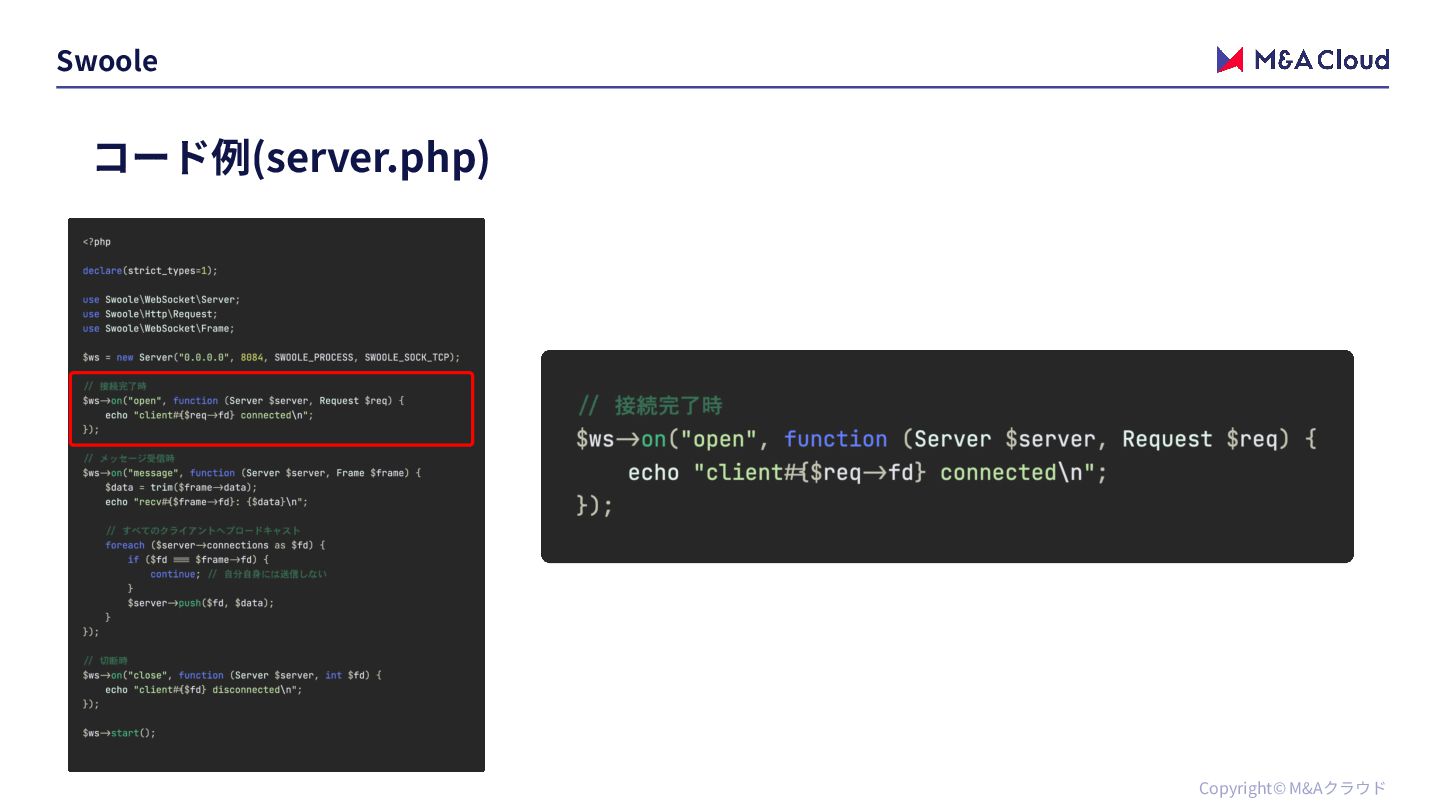Viewport: 1440px width, 810px height.
Task: Click the closing "});" in enlarged snippet
Action: click(594, 506)
